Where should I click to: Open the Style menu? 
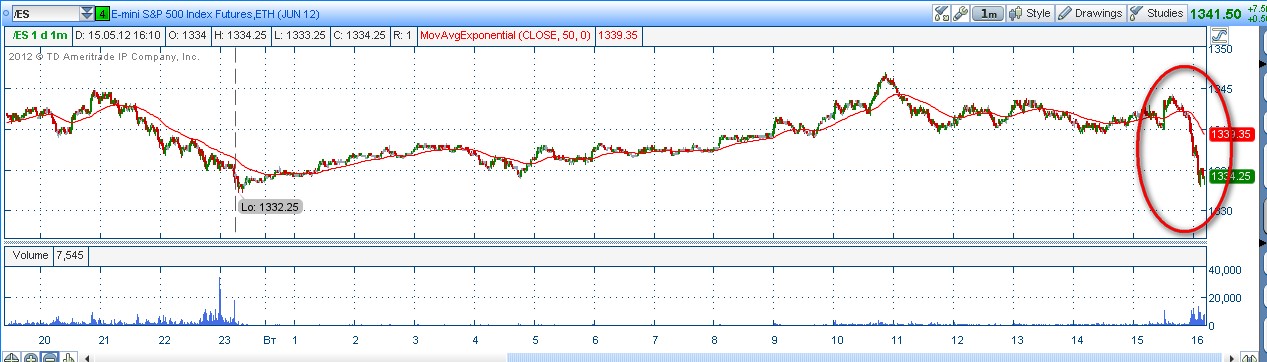[1031, 13]
